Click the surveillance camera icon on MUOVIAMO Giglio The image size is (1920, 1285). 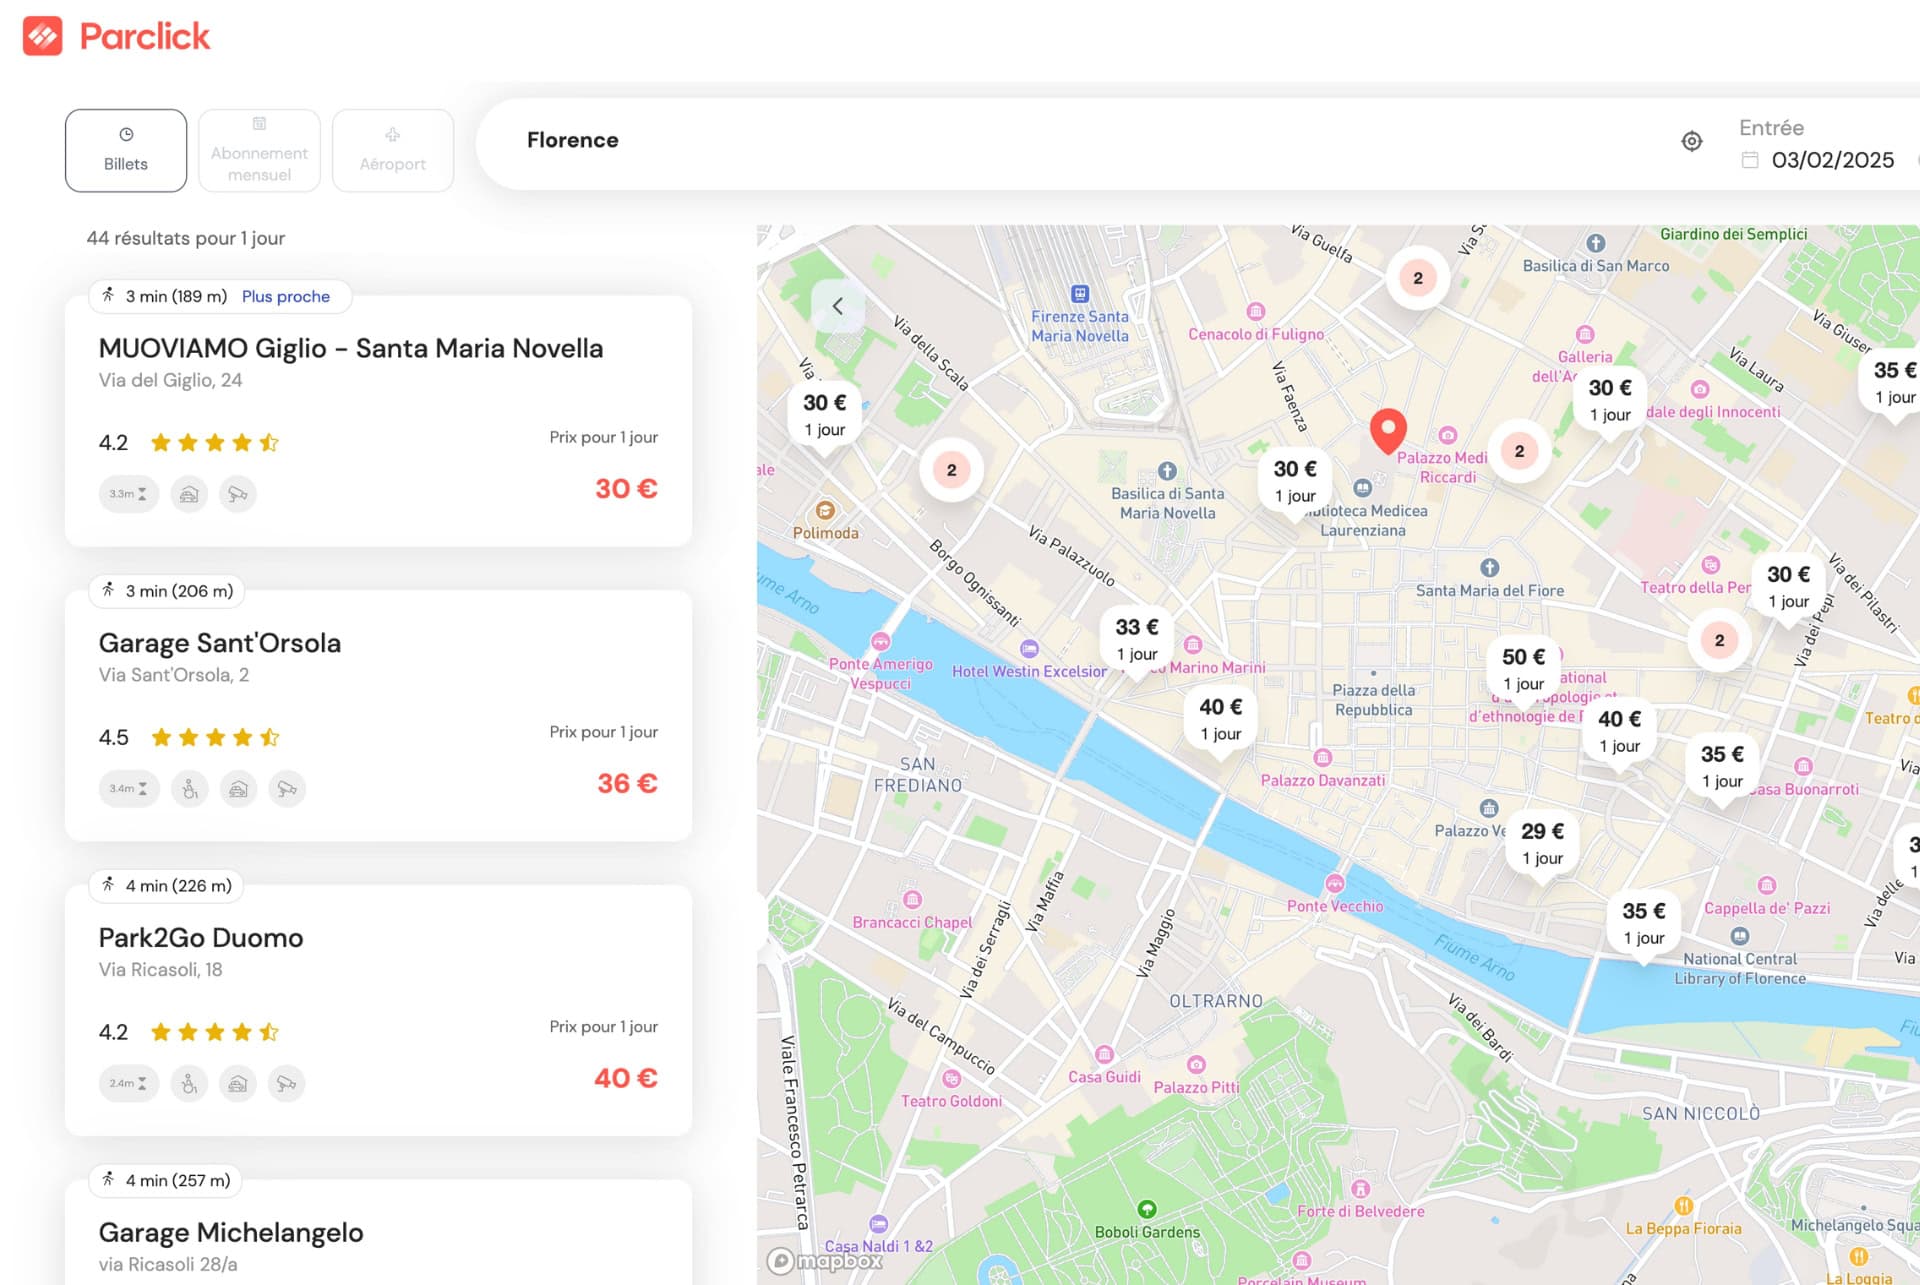point(238,494)
